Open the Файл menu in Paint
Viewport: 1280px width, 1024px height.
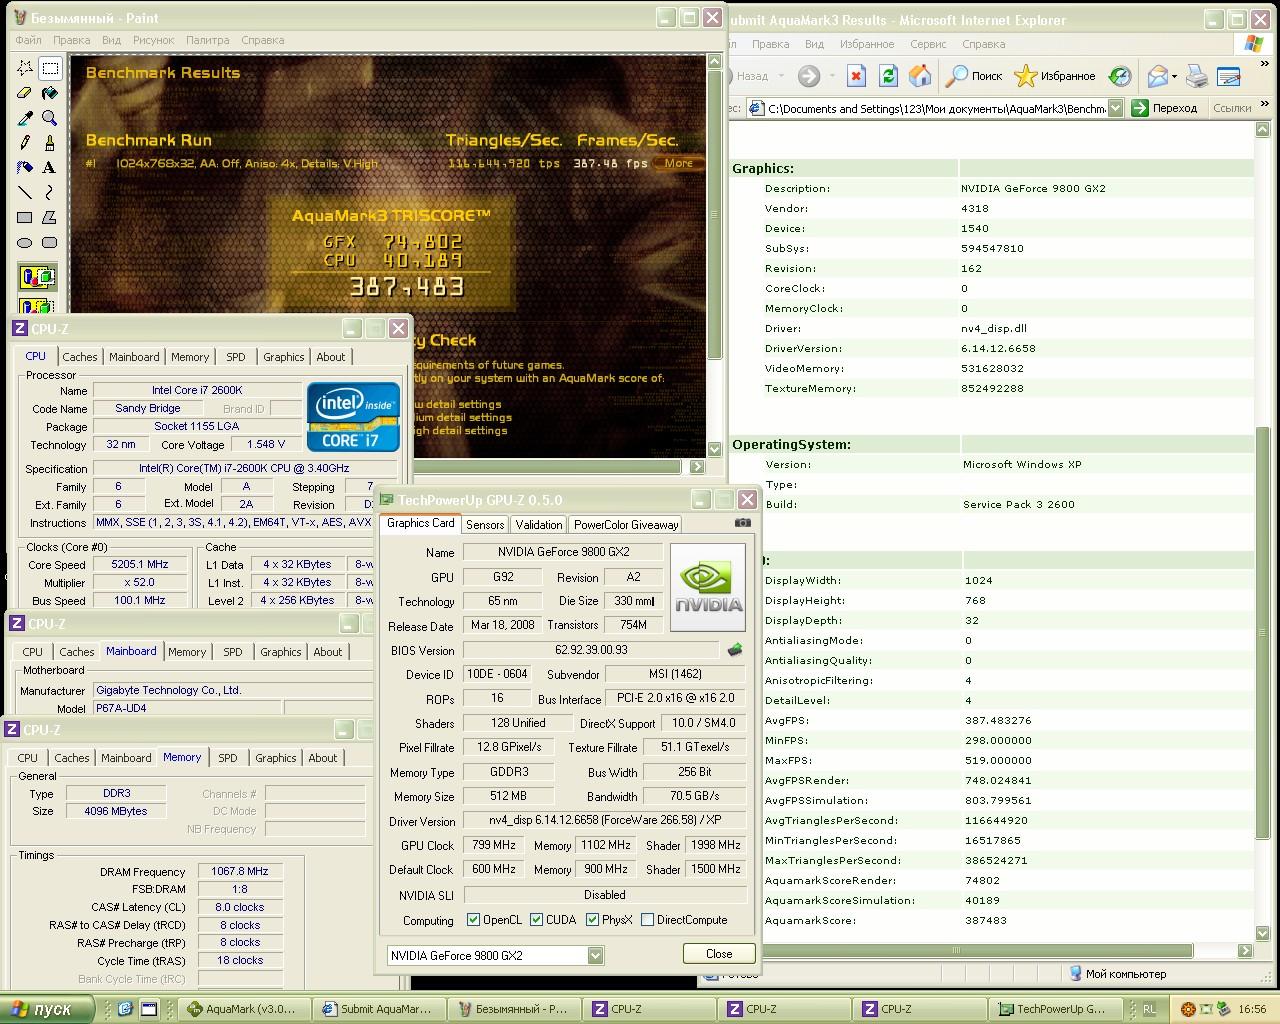click(x=28, y=40)
